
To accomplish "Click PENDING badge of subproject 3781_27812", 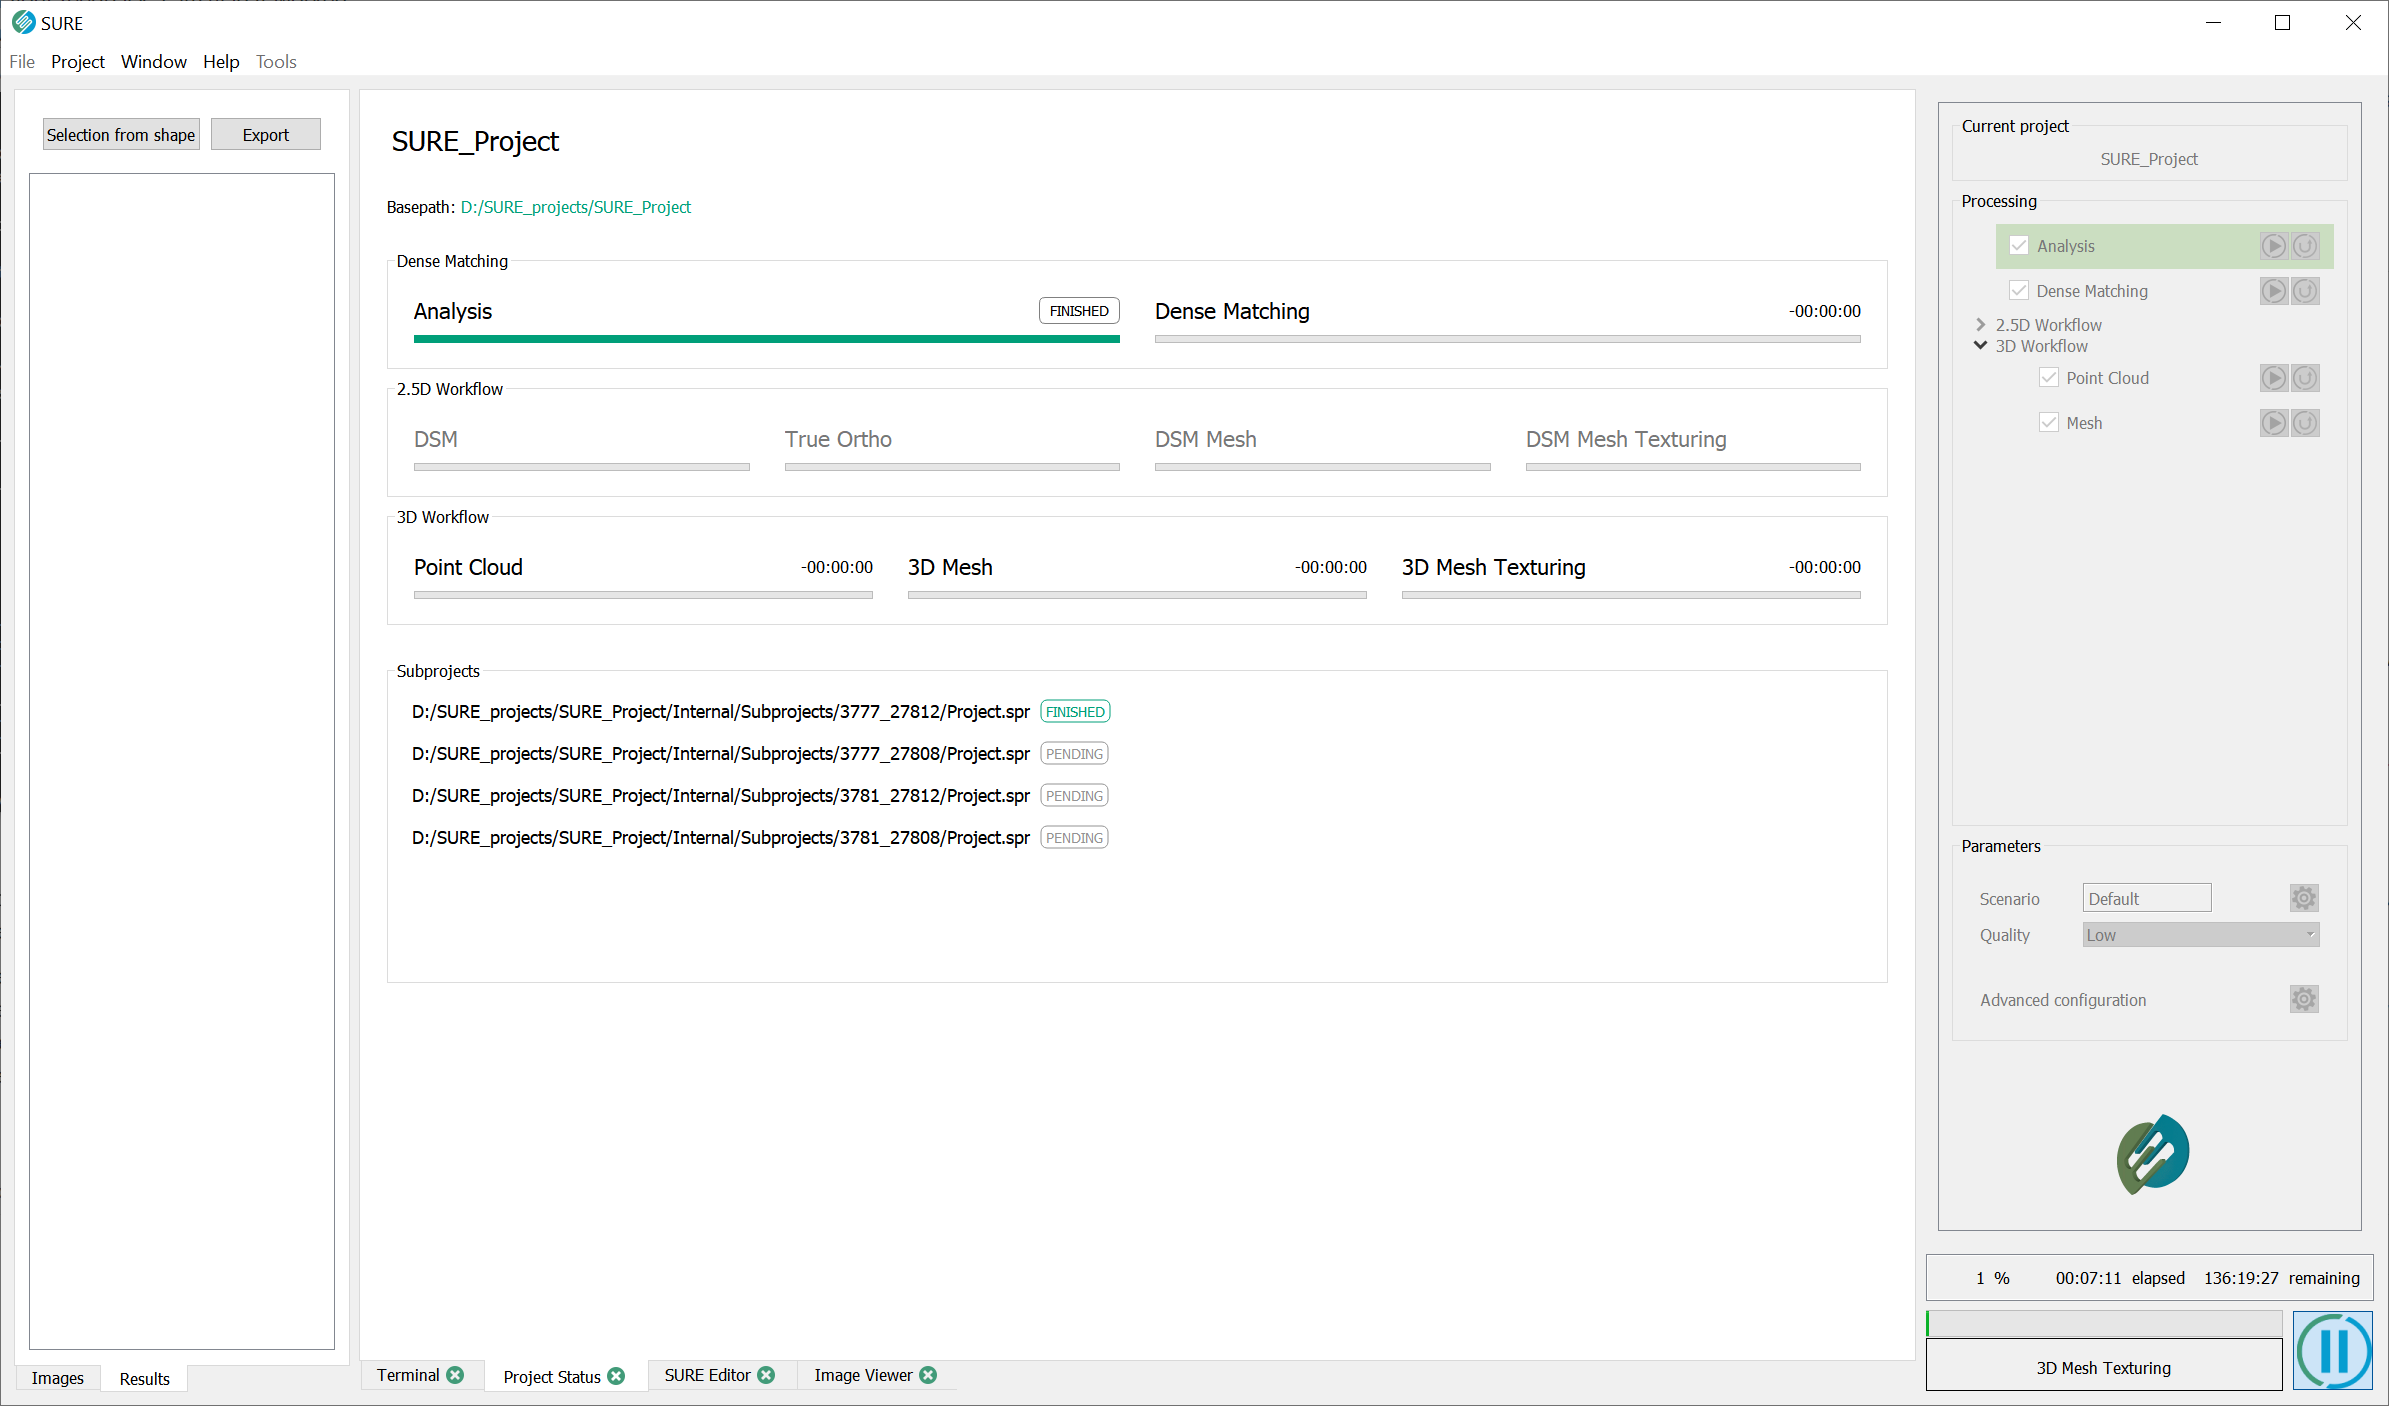I will click(x=1075, y=796).
